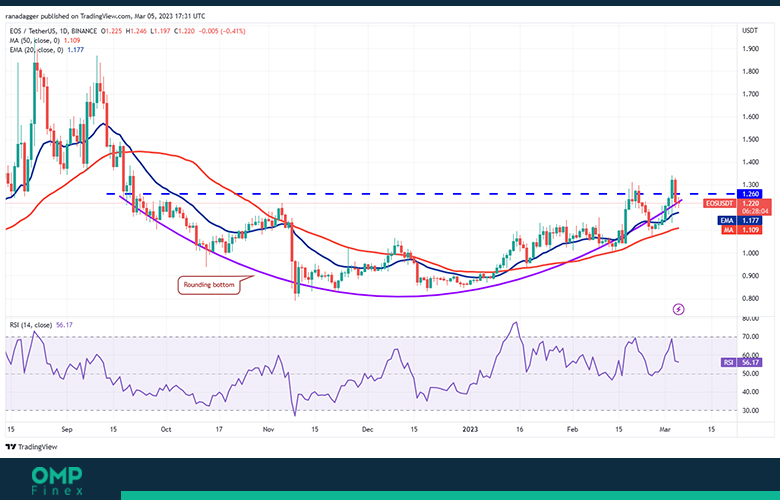The height and width of the screenshot is (500, 780).
Task: Click the MA 1.109 axis label
Action: 741,230
